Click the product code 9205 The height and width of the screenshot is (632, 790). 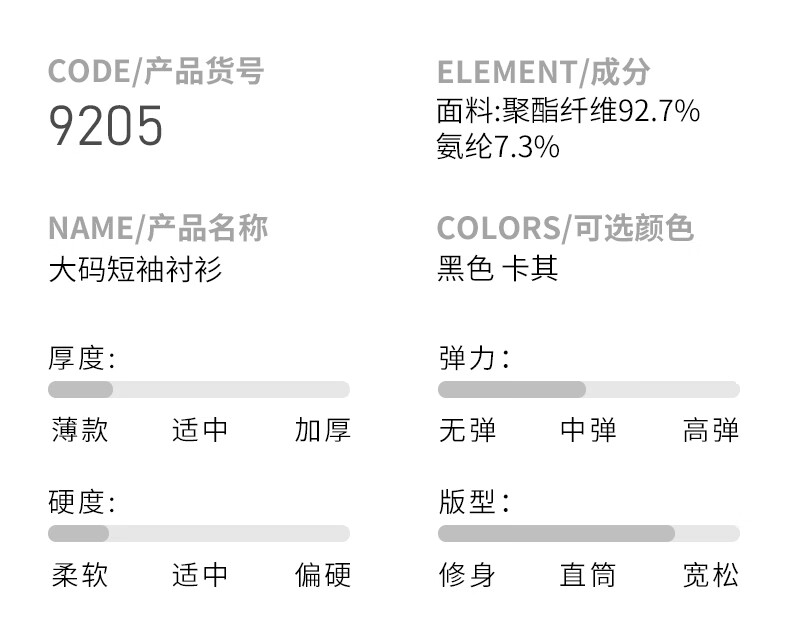(106, 127)
